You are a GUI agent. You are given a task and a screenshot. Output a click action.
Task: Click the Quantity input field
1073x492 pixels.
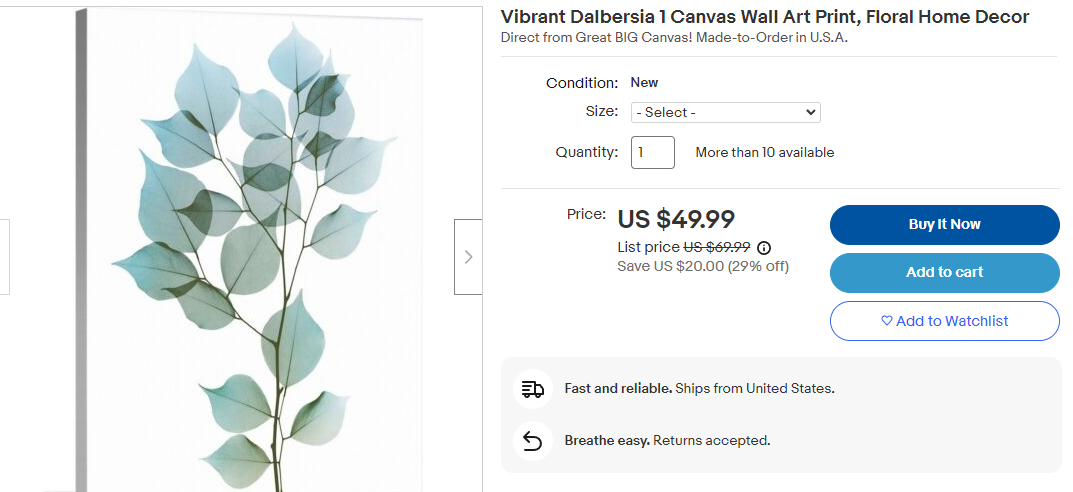click(x=653, y=153)
